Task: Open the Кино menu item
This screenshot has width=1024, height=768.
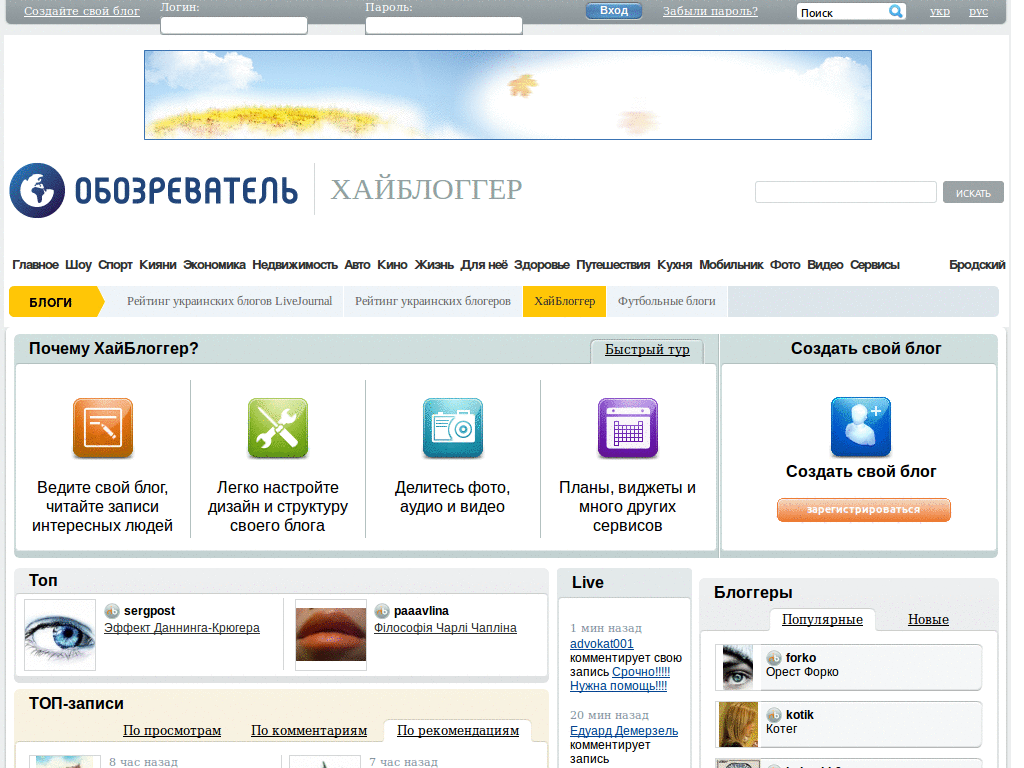Action: pyautogui.click(x=392, y=264)
